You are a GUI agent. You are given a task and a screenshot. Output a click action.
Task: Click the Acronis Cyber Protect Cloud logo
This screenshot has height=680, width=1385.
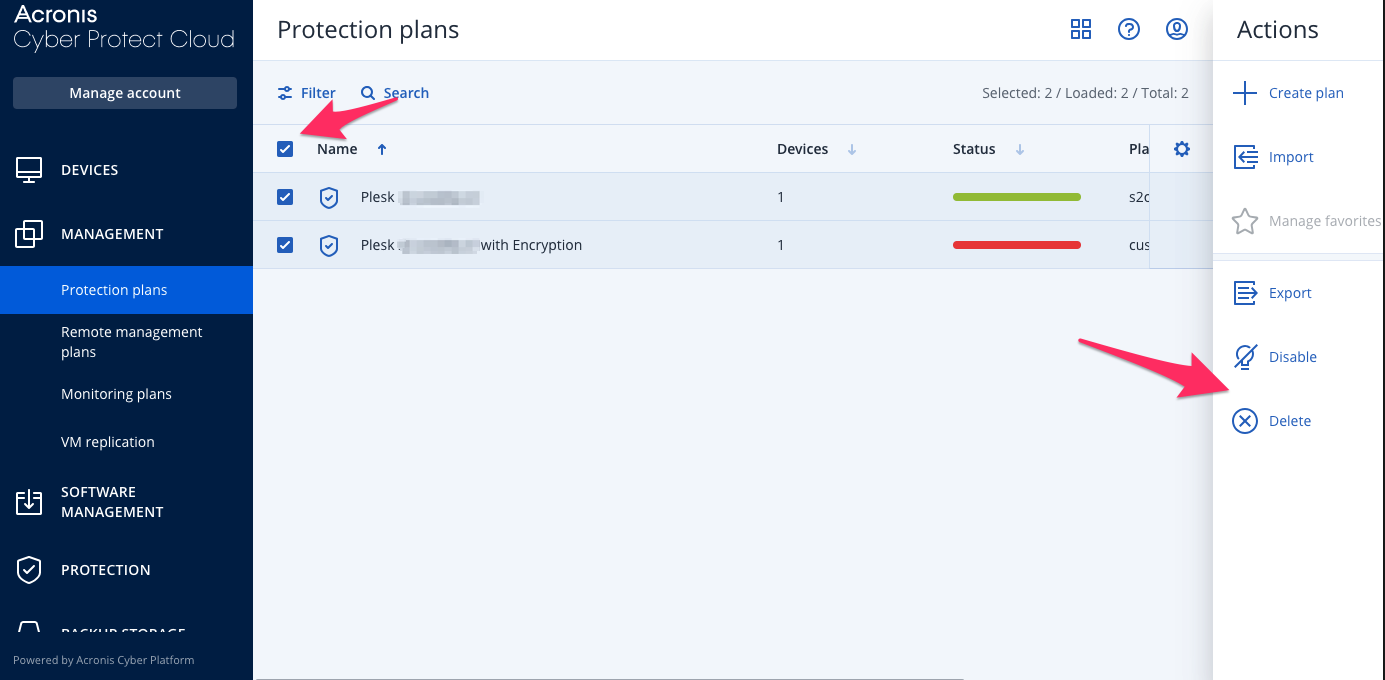(124, 28)
